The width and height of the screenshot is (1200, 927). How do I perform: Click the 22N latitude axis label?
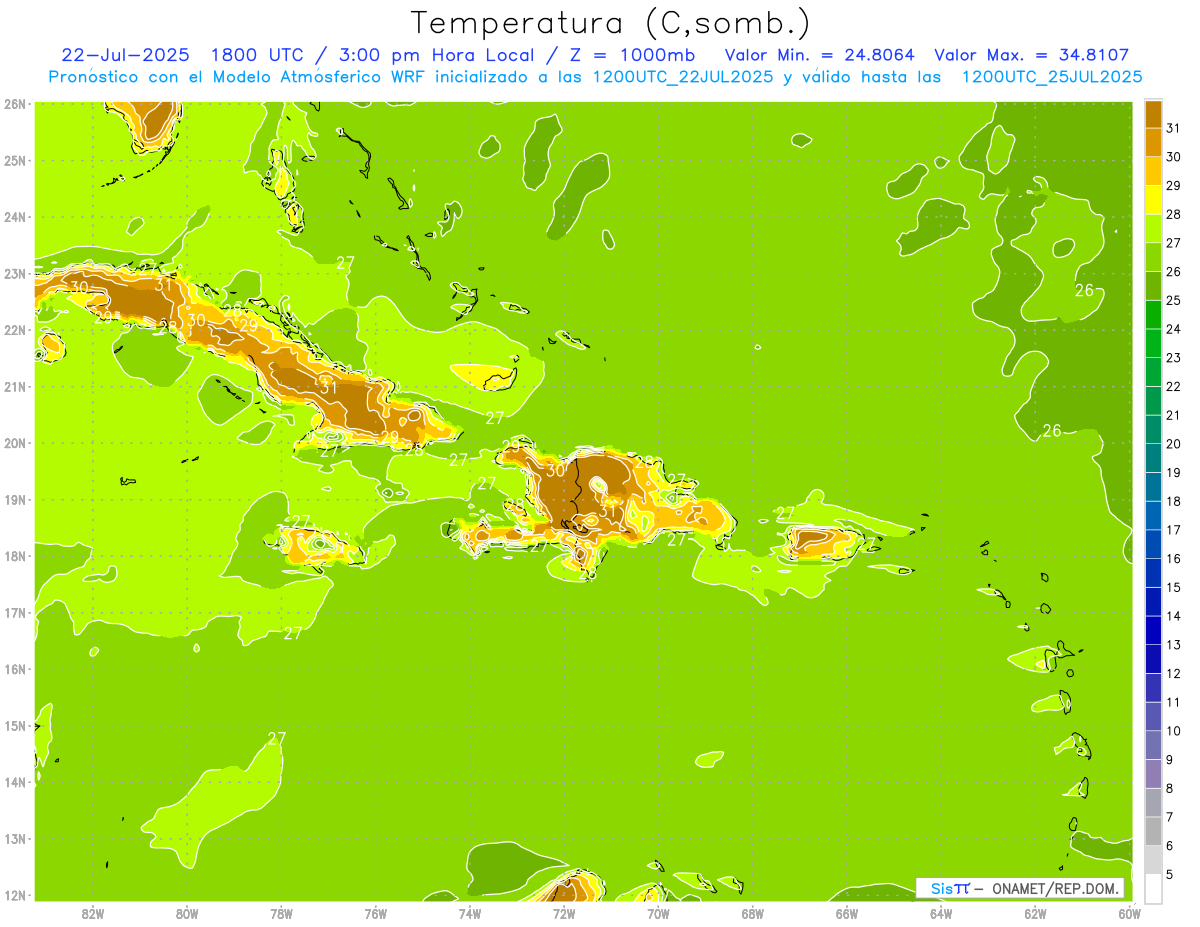pos(14,330)
